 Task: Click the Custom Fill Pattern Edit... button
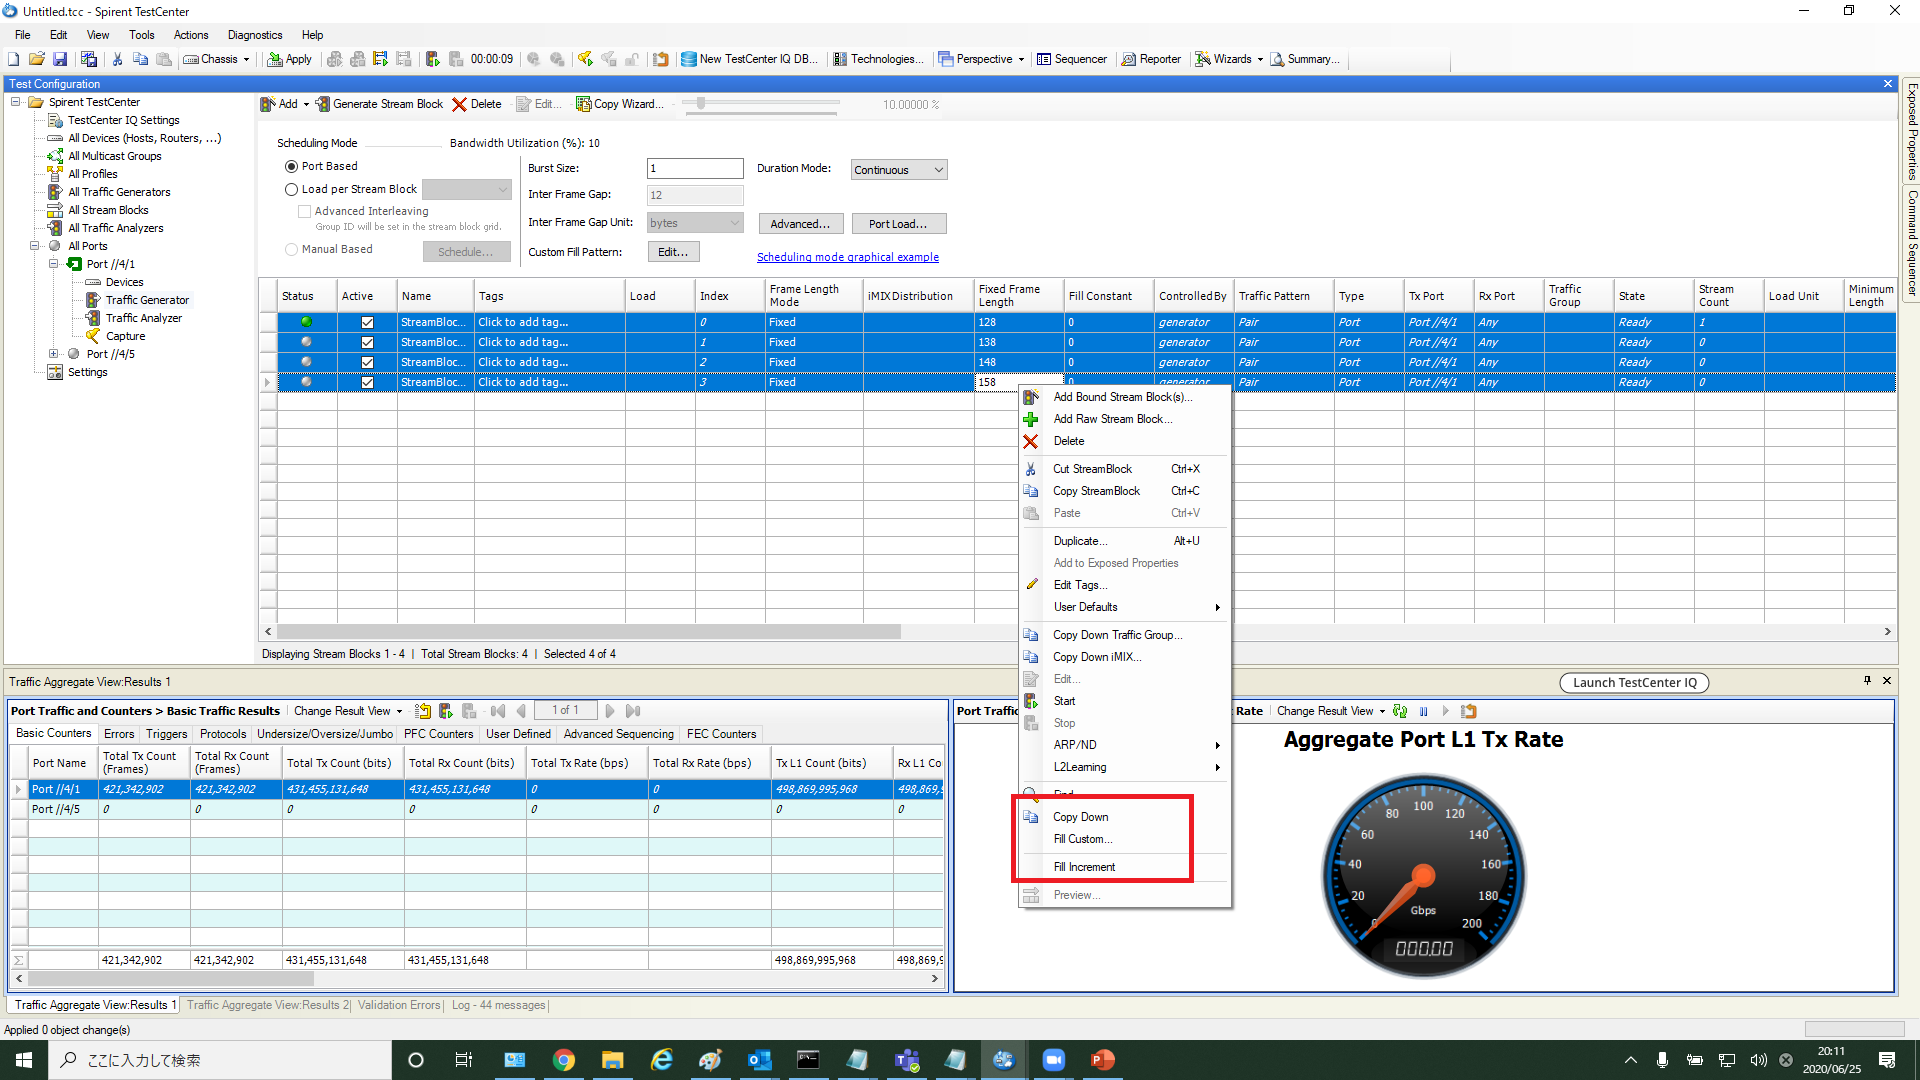pyautogui.click(x=673, y=252)
